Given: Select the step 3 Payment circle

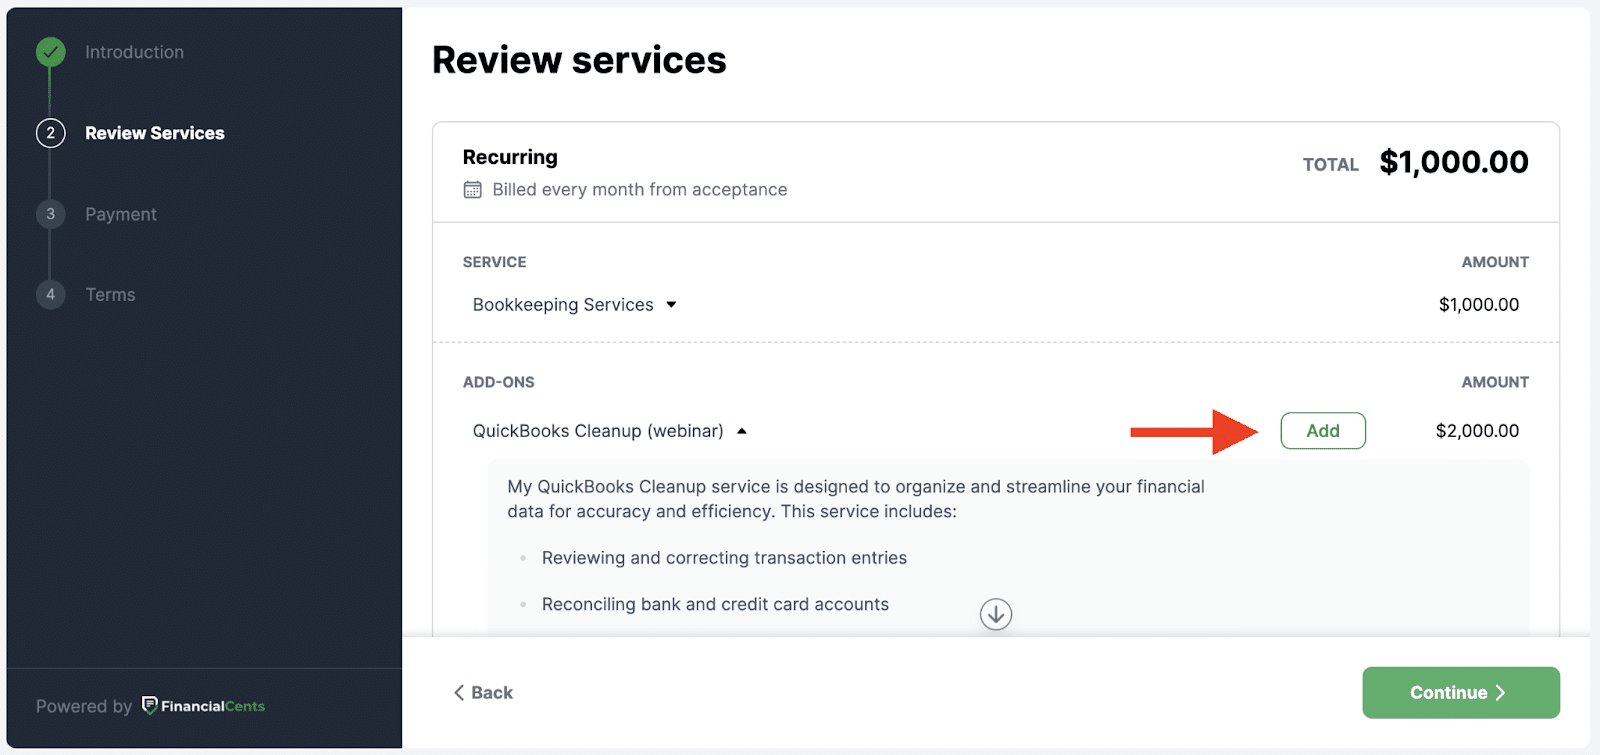Looking at the screenshot, I should tap(51, 214).
